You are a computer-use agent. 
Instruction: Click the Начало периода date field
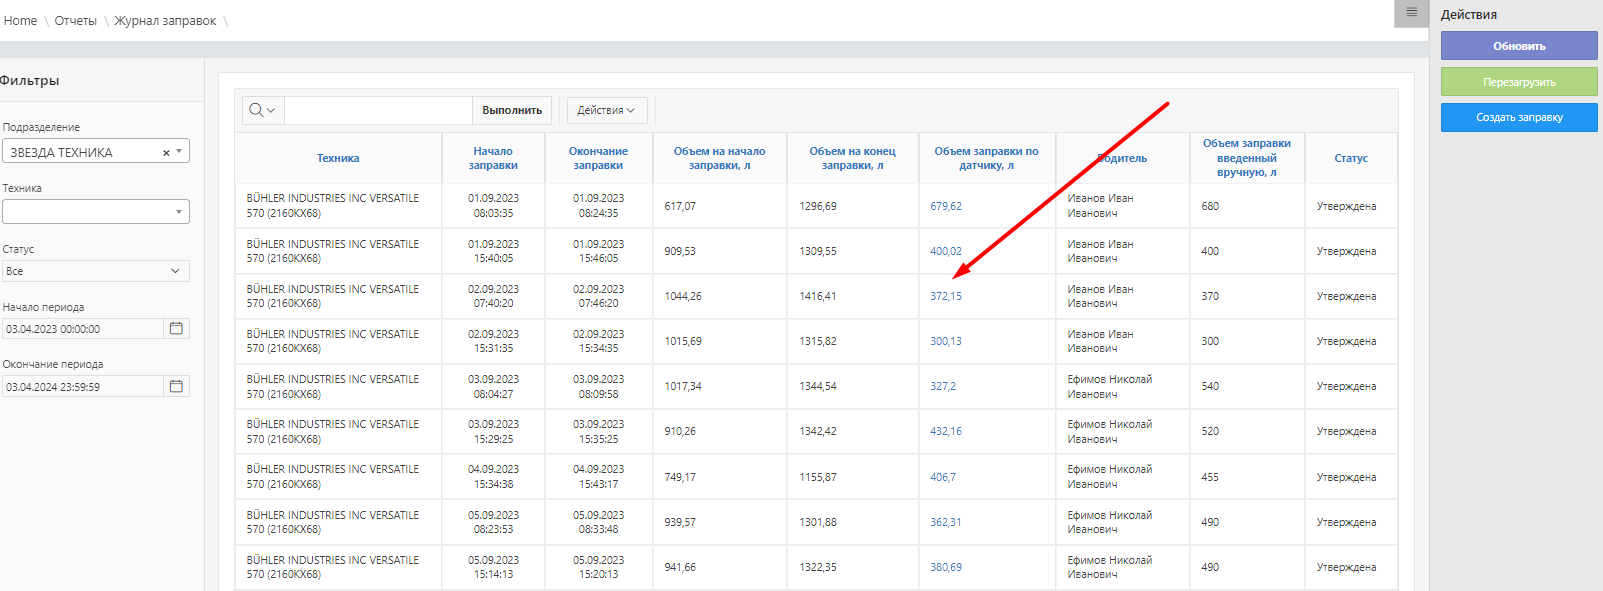point(82,329)
